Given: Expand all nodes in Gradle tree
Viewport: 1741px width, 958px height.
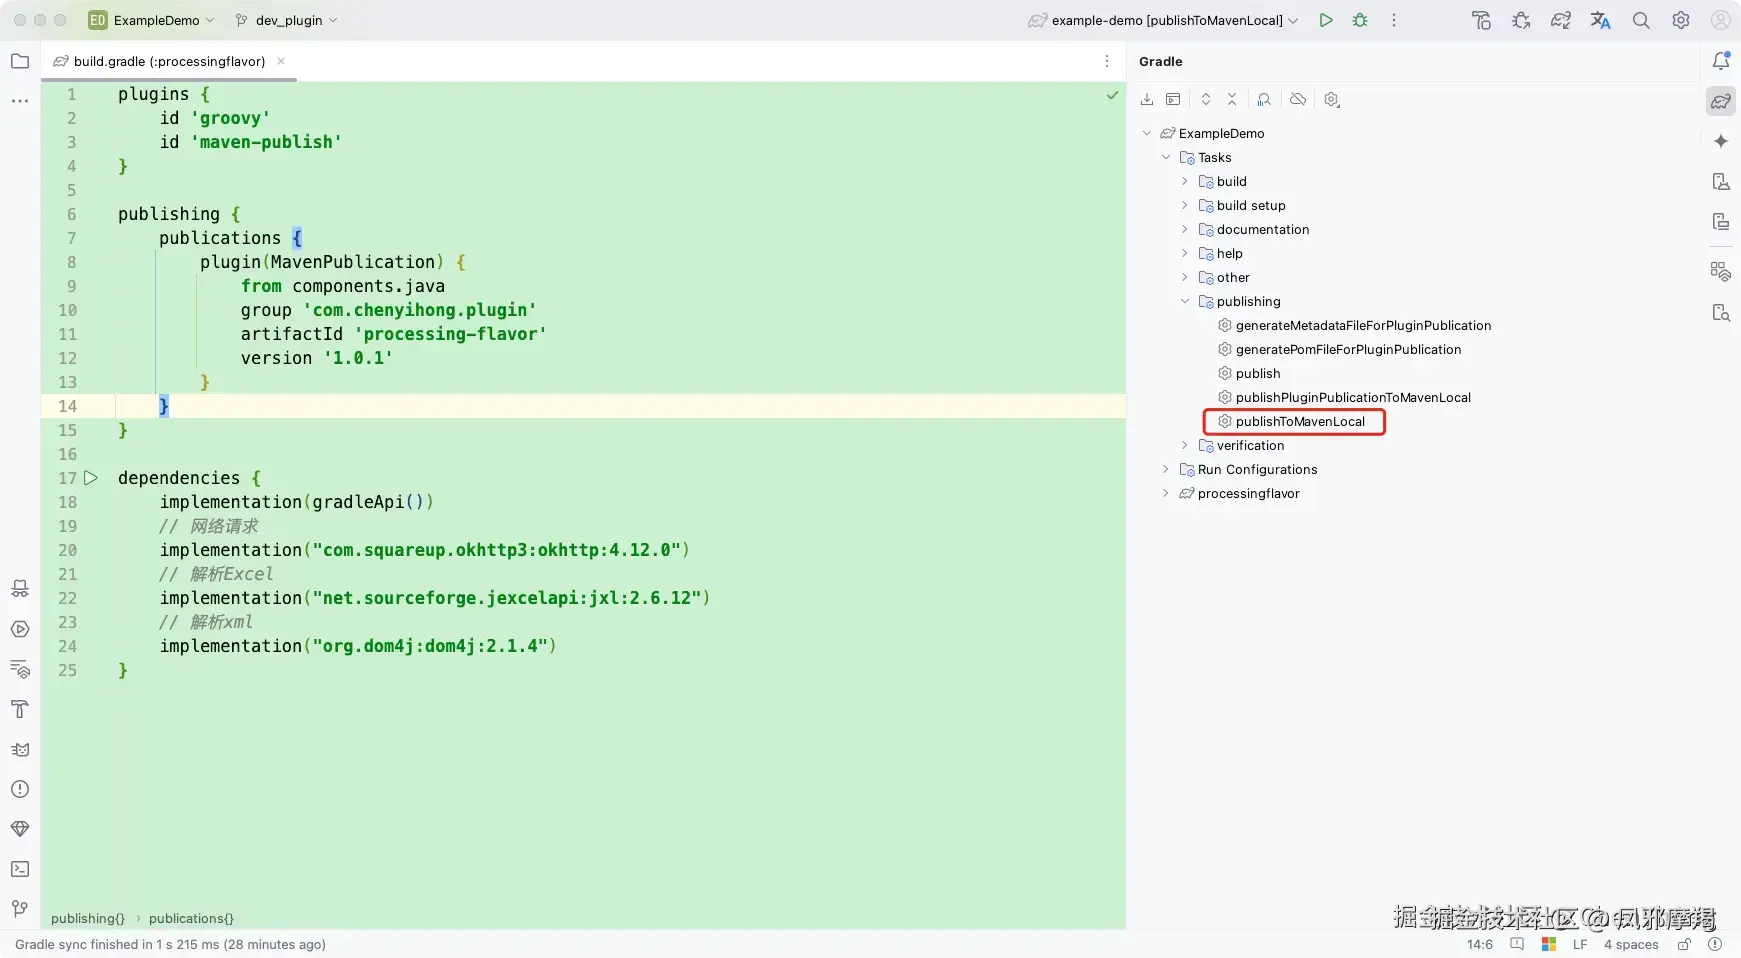Looking at the screenshot, I should (1206, 99).
